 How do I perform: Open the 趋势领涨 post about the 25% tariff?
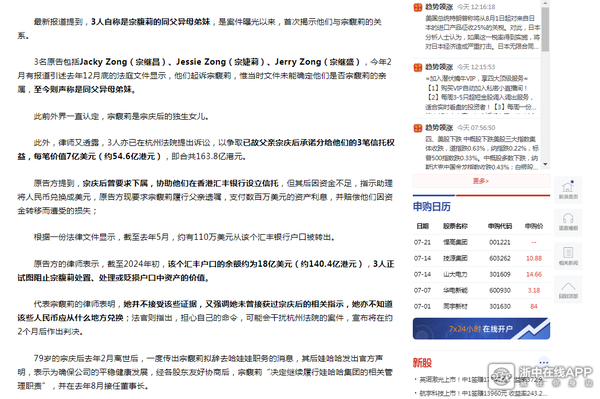click(482, 32)
